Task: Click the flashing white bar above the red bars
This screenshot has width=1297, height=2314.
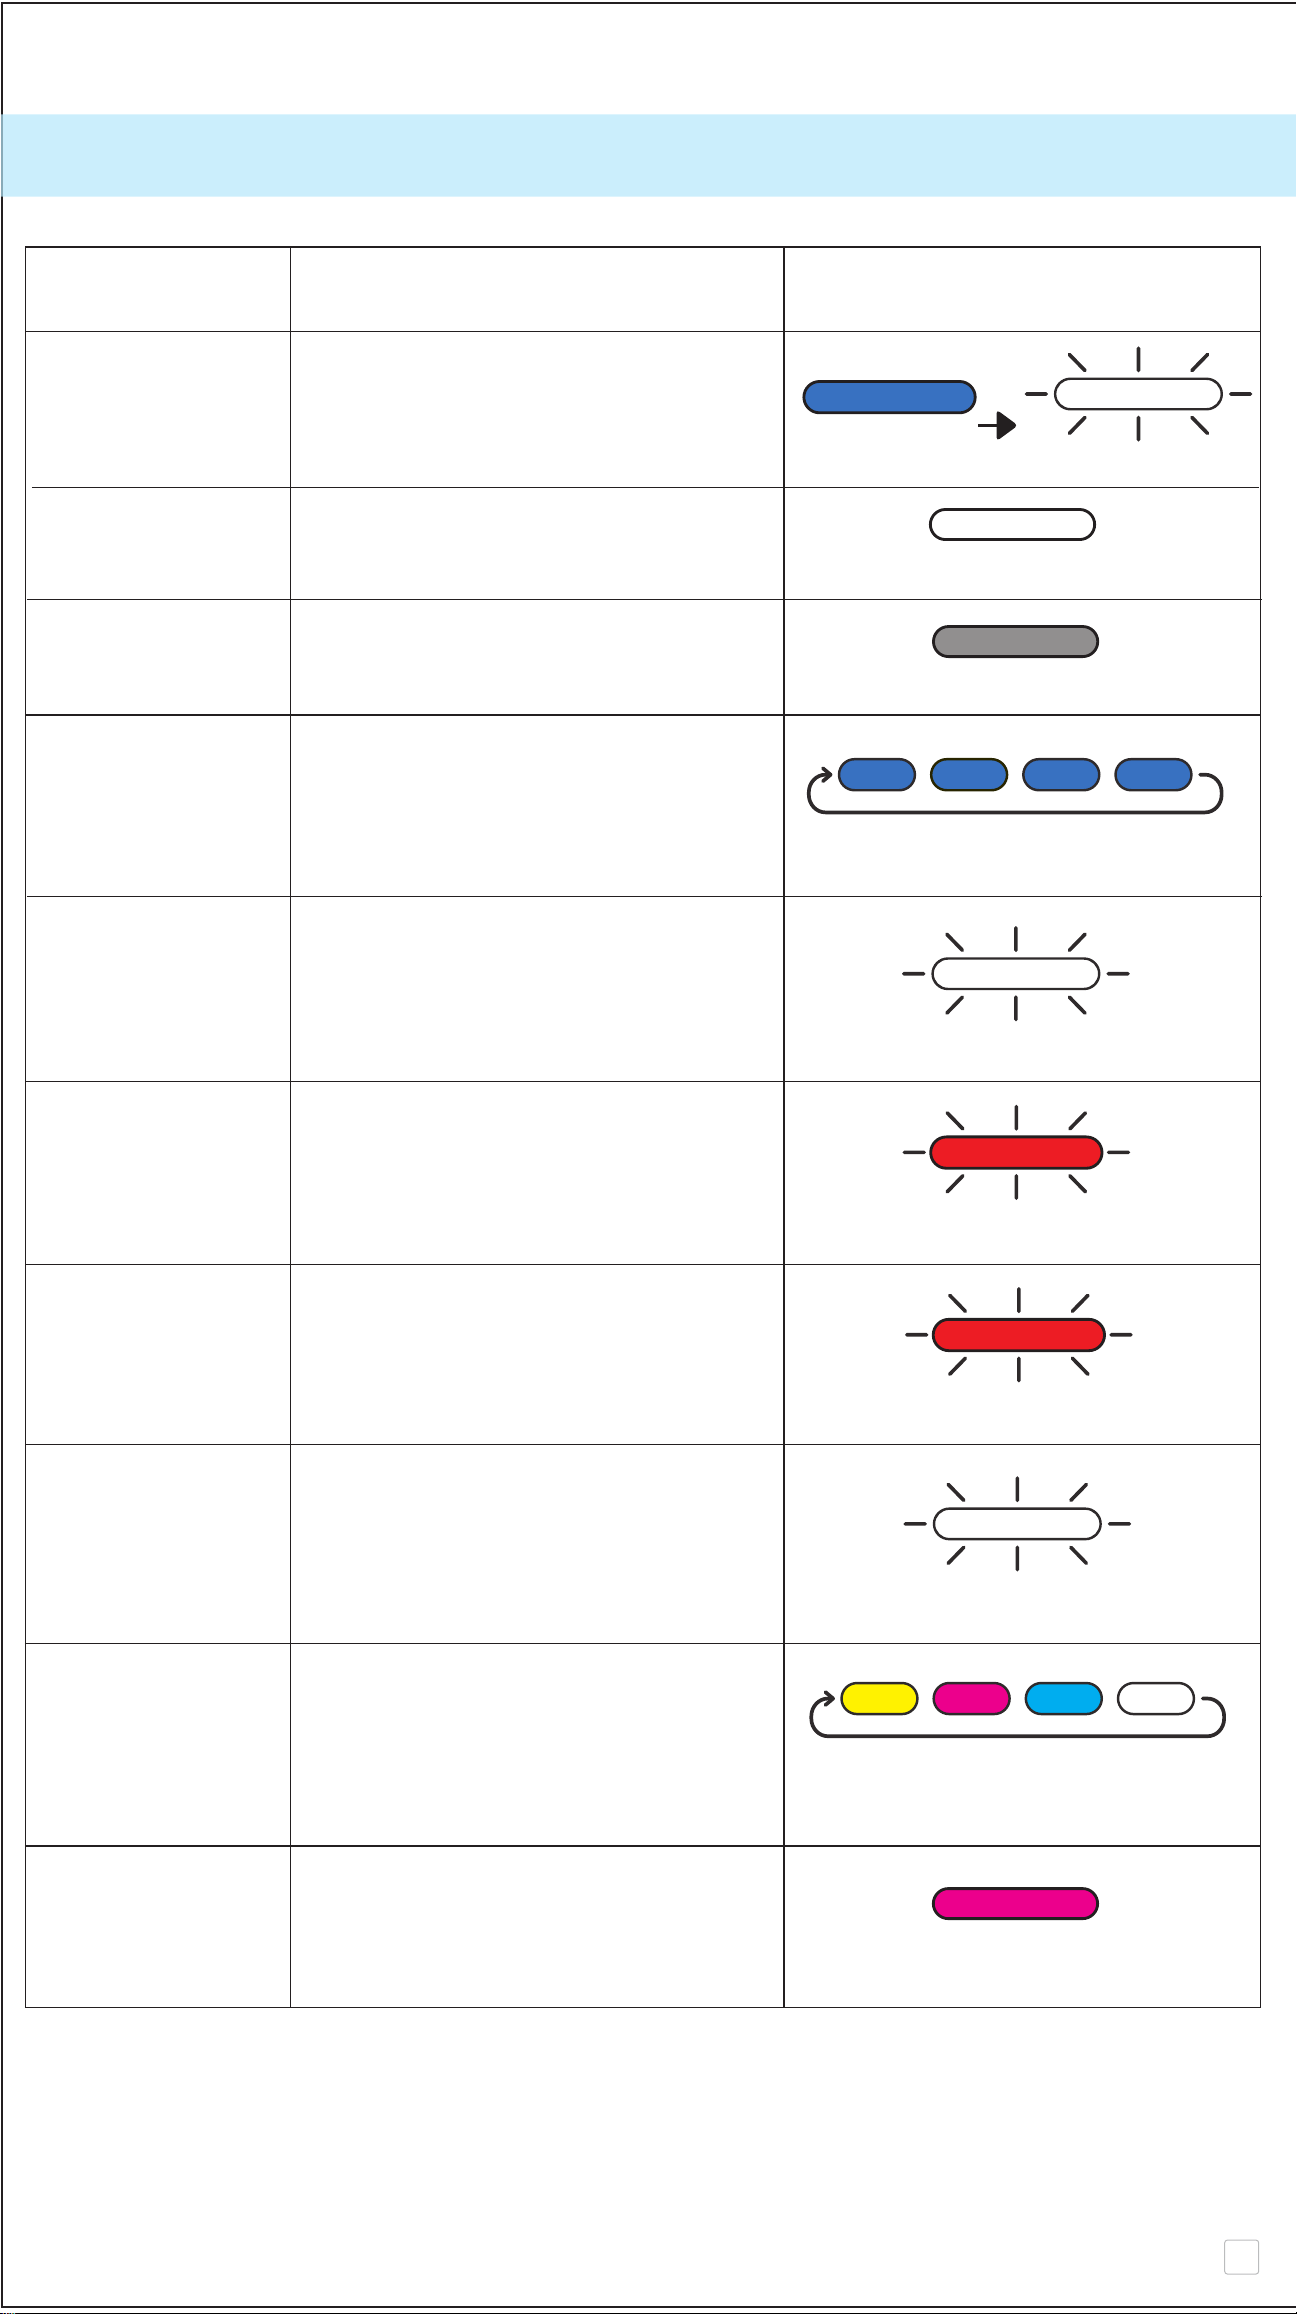Action: tap(1015, 973)
